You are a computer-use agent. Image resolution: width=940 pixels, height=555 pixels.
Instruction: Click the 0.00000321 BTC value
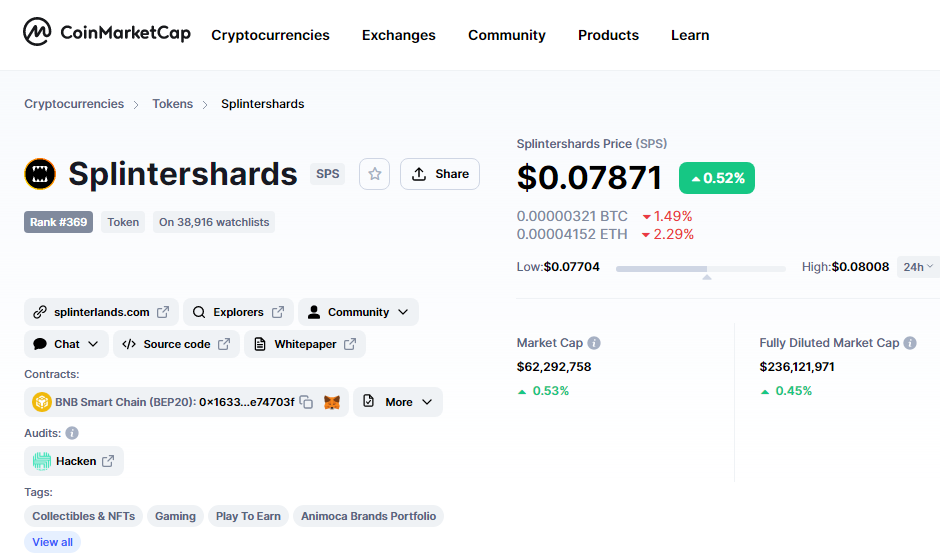pos(572,216)
